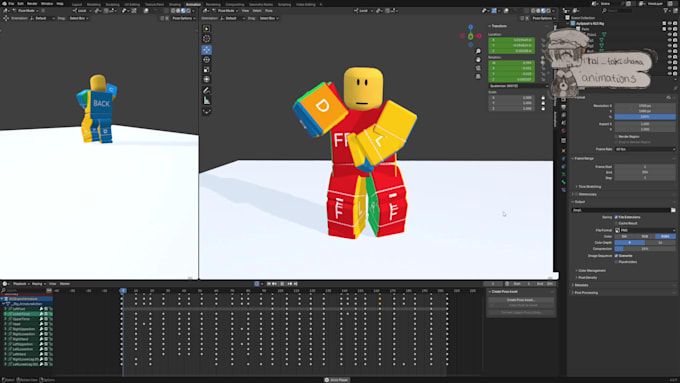The height and width of the screenshot is (383, 680).
Task: Click the Frame Start input field
Action: pos(645,167)
